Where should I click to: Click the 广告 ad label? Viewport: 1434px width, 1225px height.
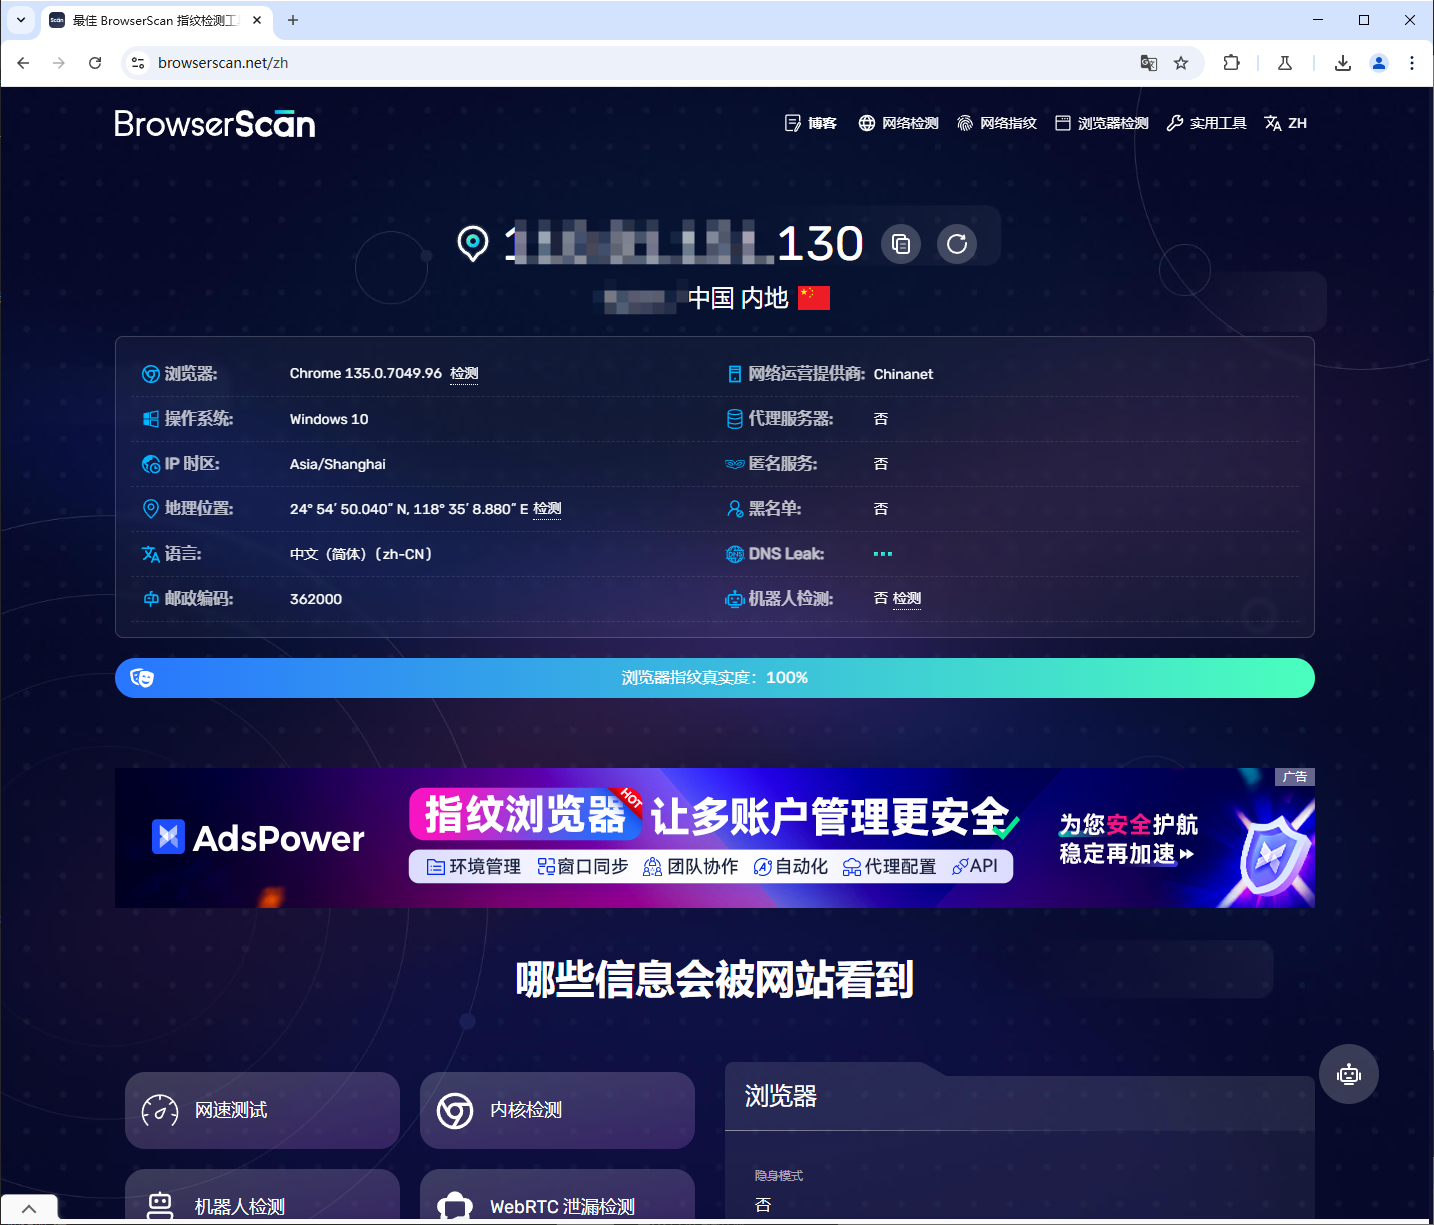[x=1295, y=777]
